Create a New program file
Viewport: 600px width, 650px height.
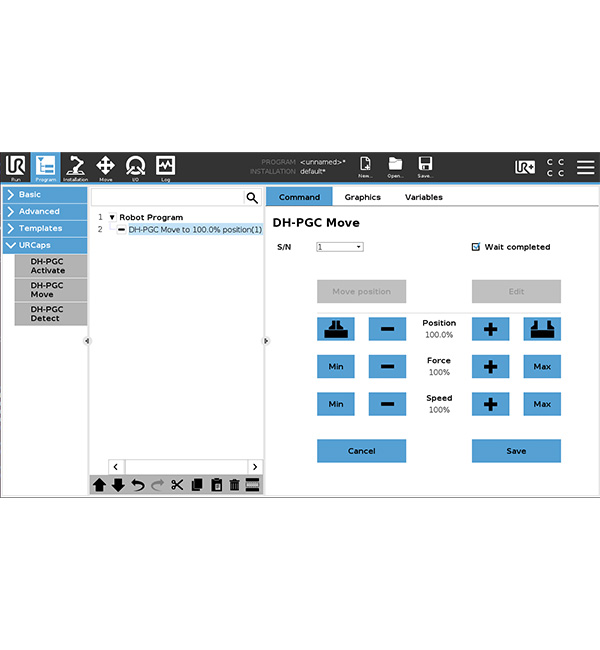[x=365, y=167]
